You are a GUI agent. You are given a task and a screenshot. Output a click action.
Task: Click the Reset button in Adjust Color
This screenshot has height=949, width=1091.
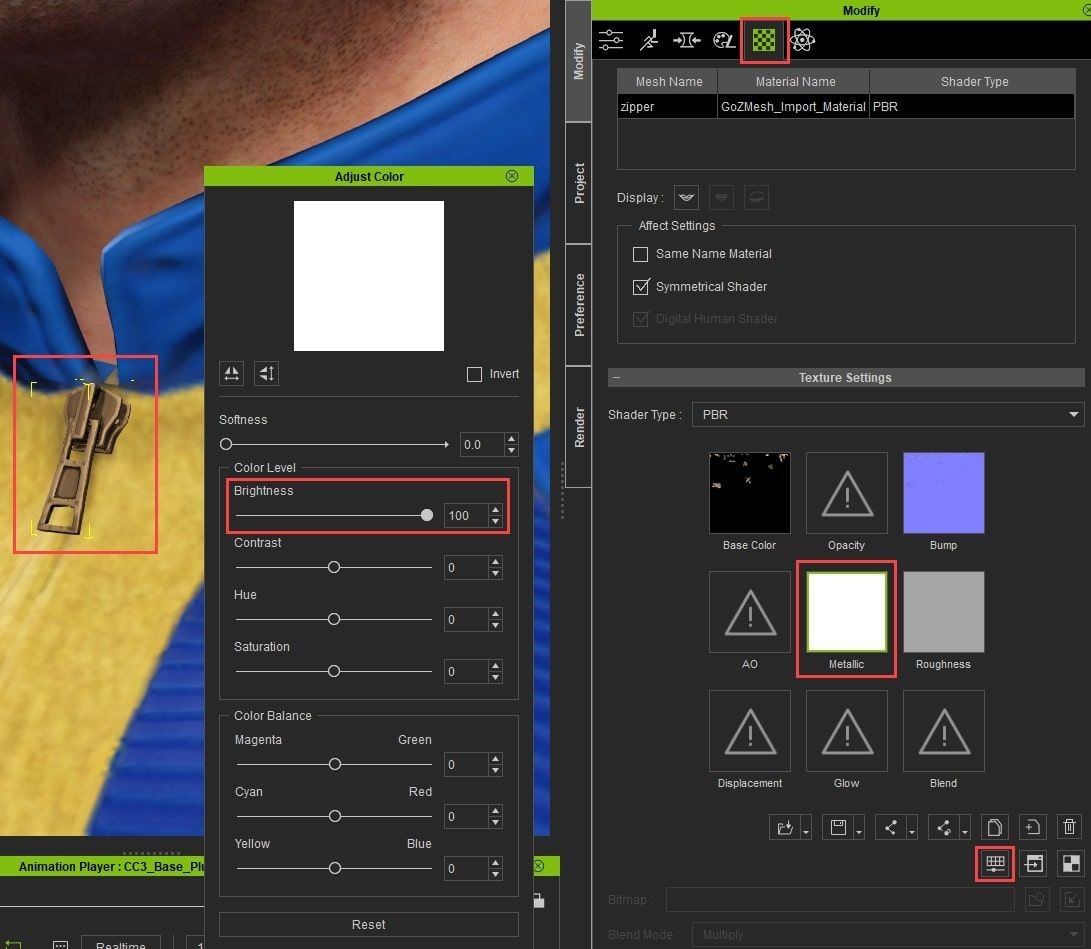coord(368,924)
